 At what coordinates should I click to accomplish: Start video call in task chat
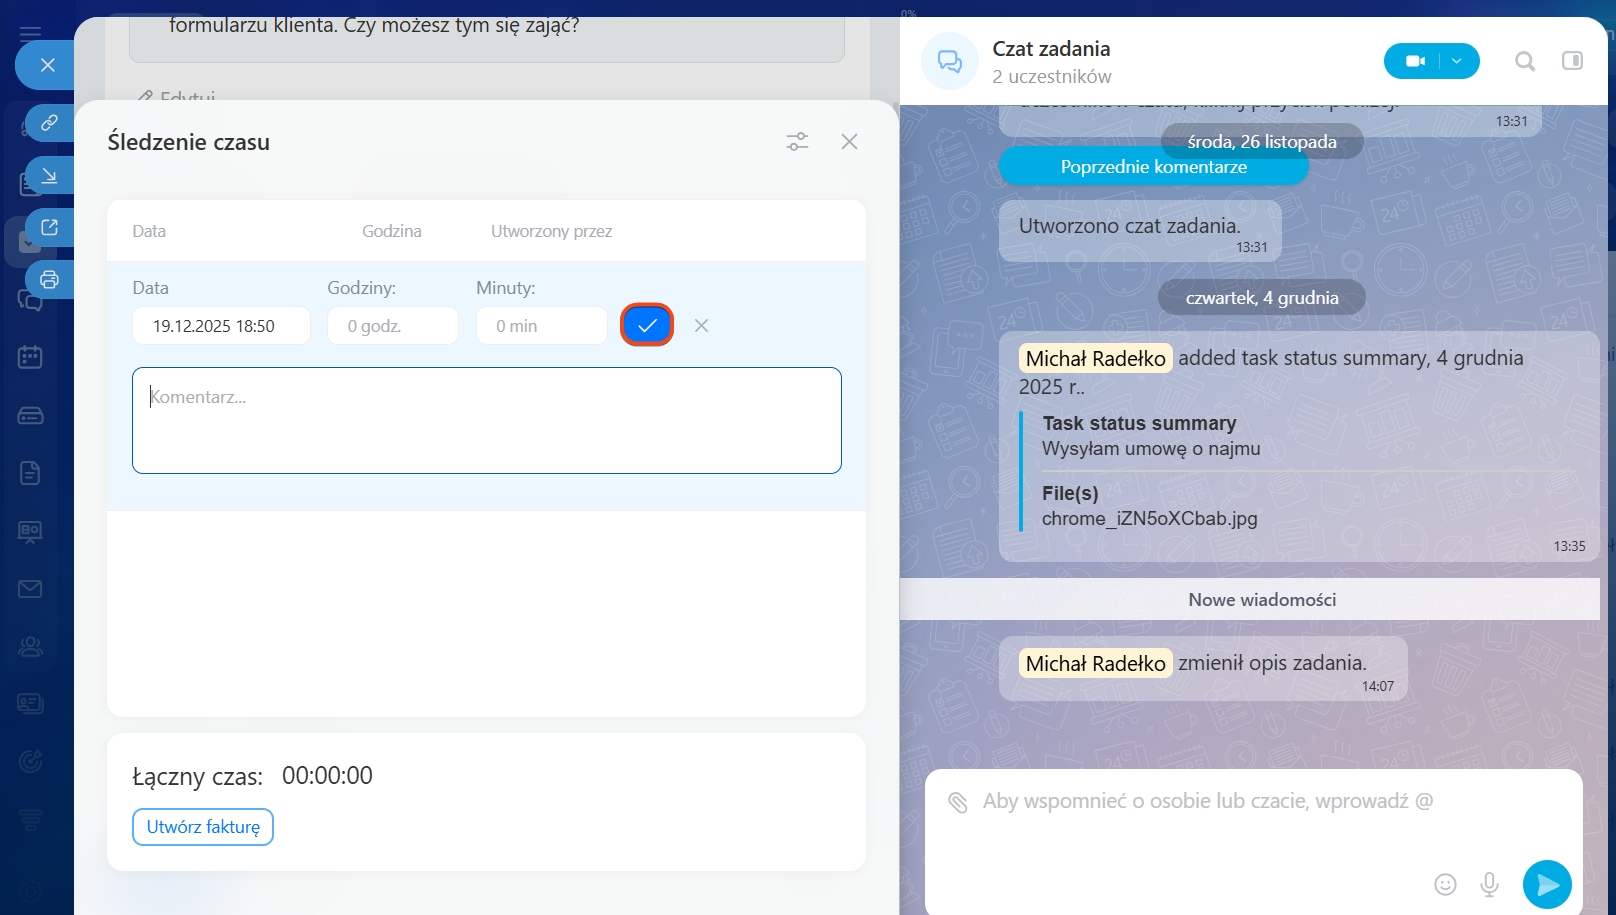click(x=1414, y=61)
